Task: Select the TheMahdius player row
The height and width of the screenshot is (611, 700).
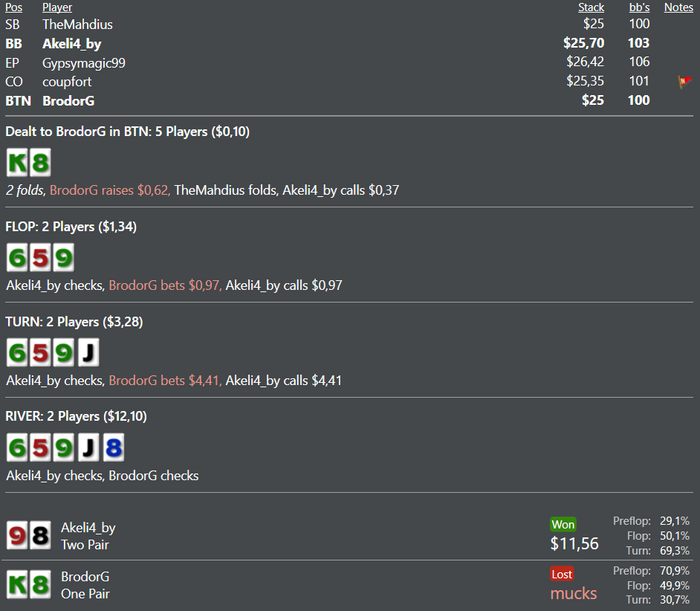Action: point(349,24)
